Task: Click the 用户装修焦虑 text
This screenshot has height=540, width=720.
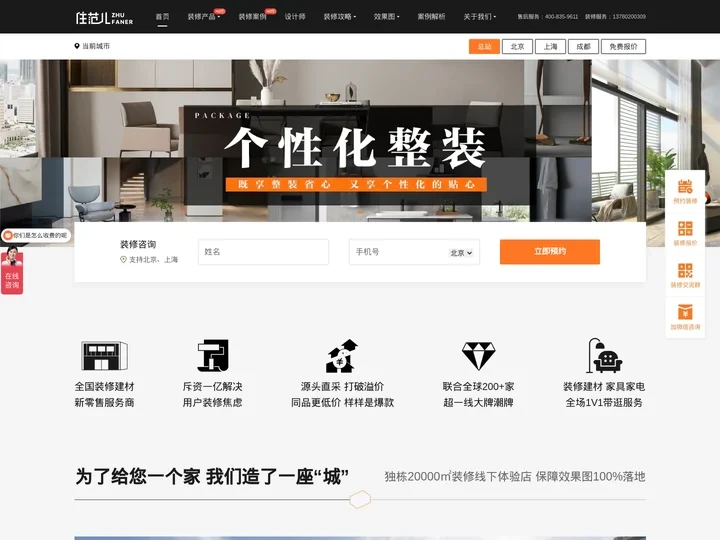Action: click(212, 403)
